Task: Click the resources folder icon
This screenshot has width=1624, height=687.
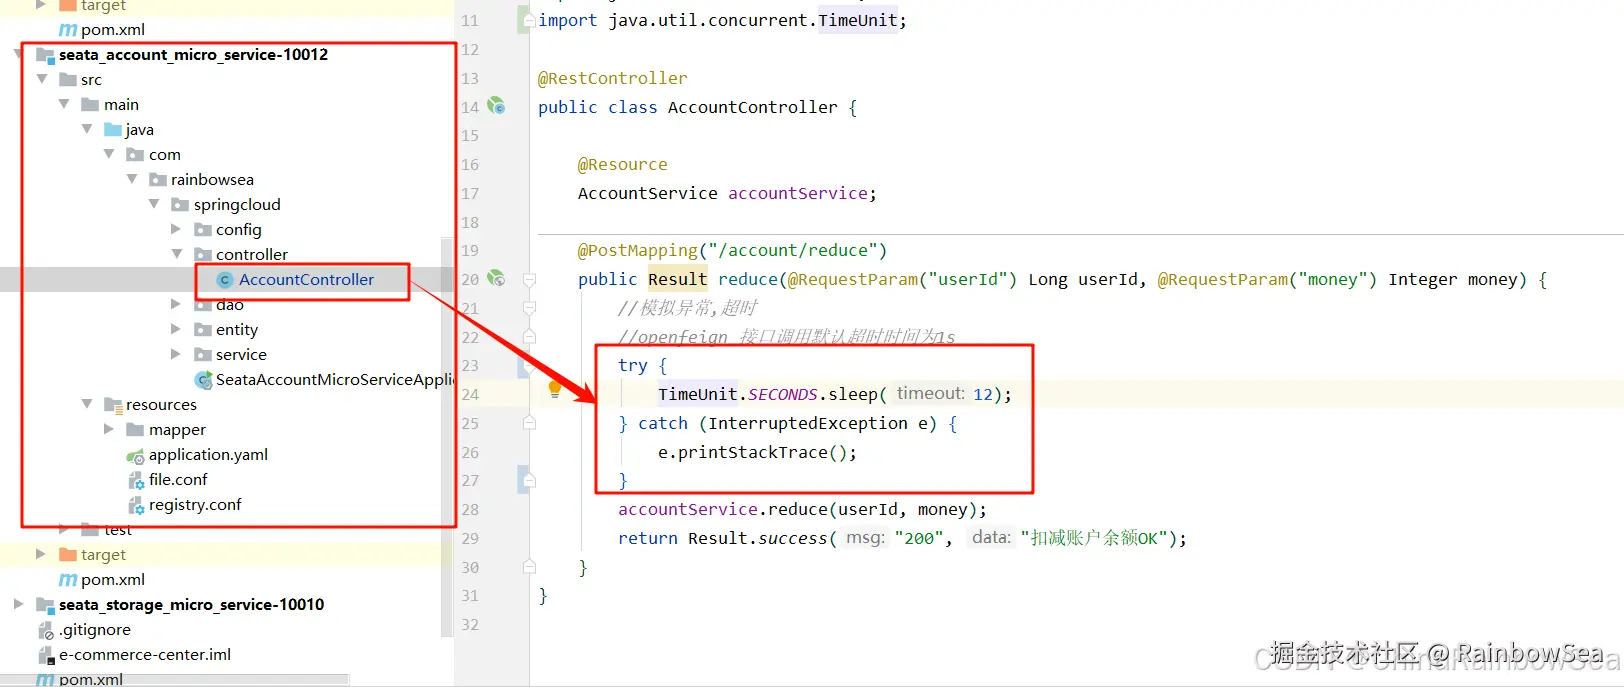Action: (x=113, y=405)
